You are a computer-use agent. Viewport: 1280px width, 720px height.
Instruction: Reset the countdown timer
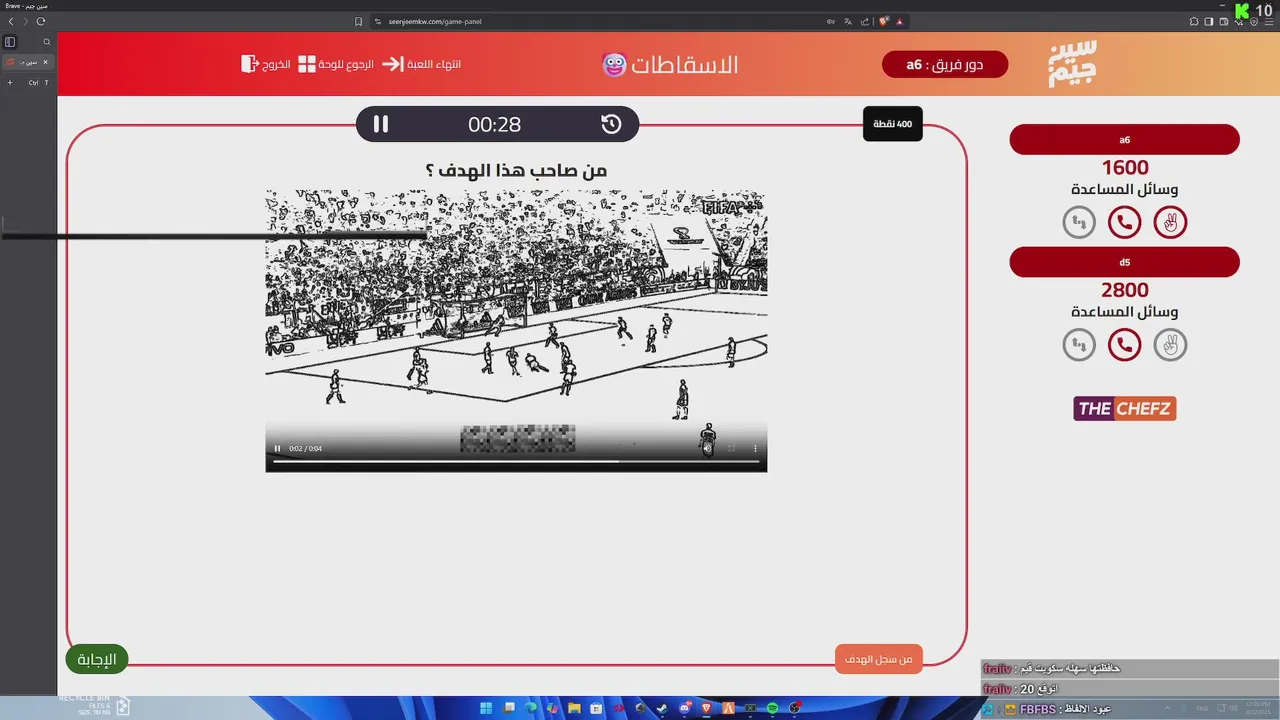[x=611, y=124]
